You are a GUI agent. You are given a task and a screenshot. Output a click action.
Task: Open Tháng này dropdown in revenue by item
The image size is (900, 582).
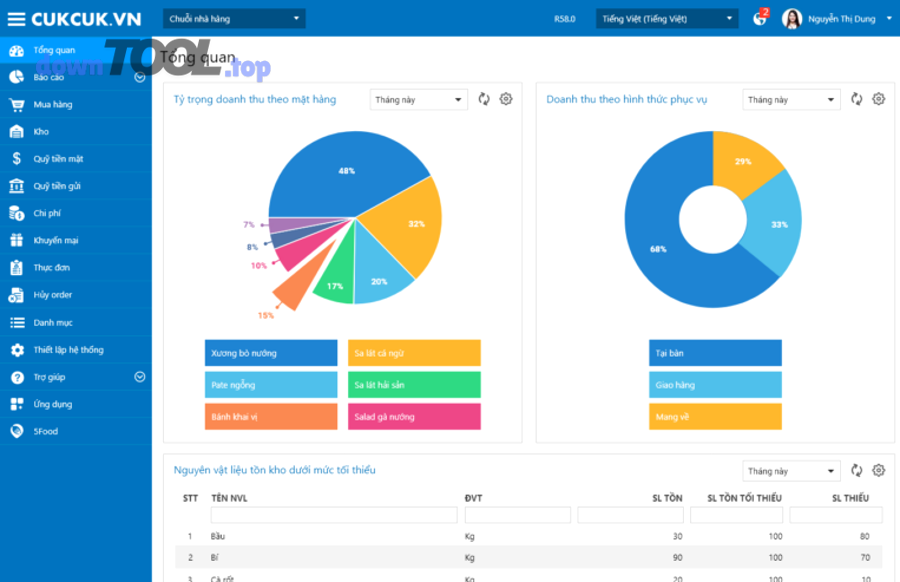click(x=418, y=100)
